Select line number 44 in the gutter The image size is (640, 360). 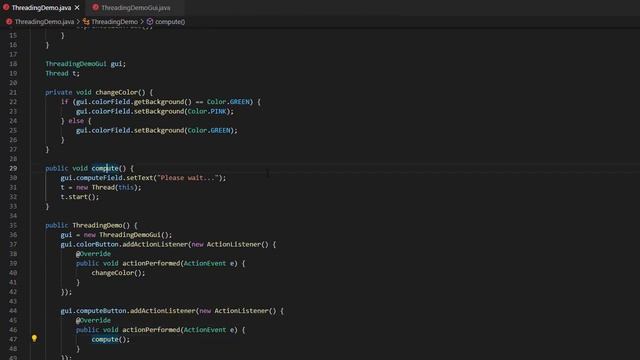(x=13, y=311)
